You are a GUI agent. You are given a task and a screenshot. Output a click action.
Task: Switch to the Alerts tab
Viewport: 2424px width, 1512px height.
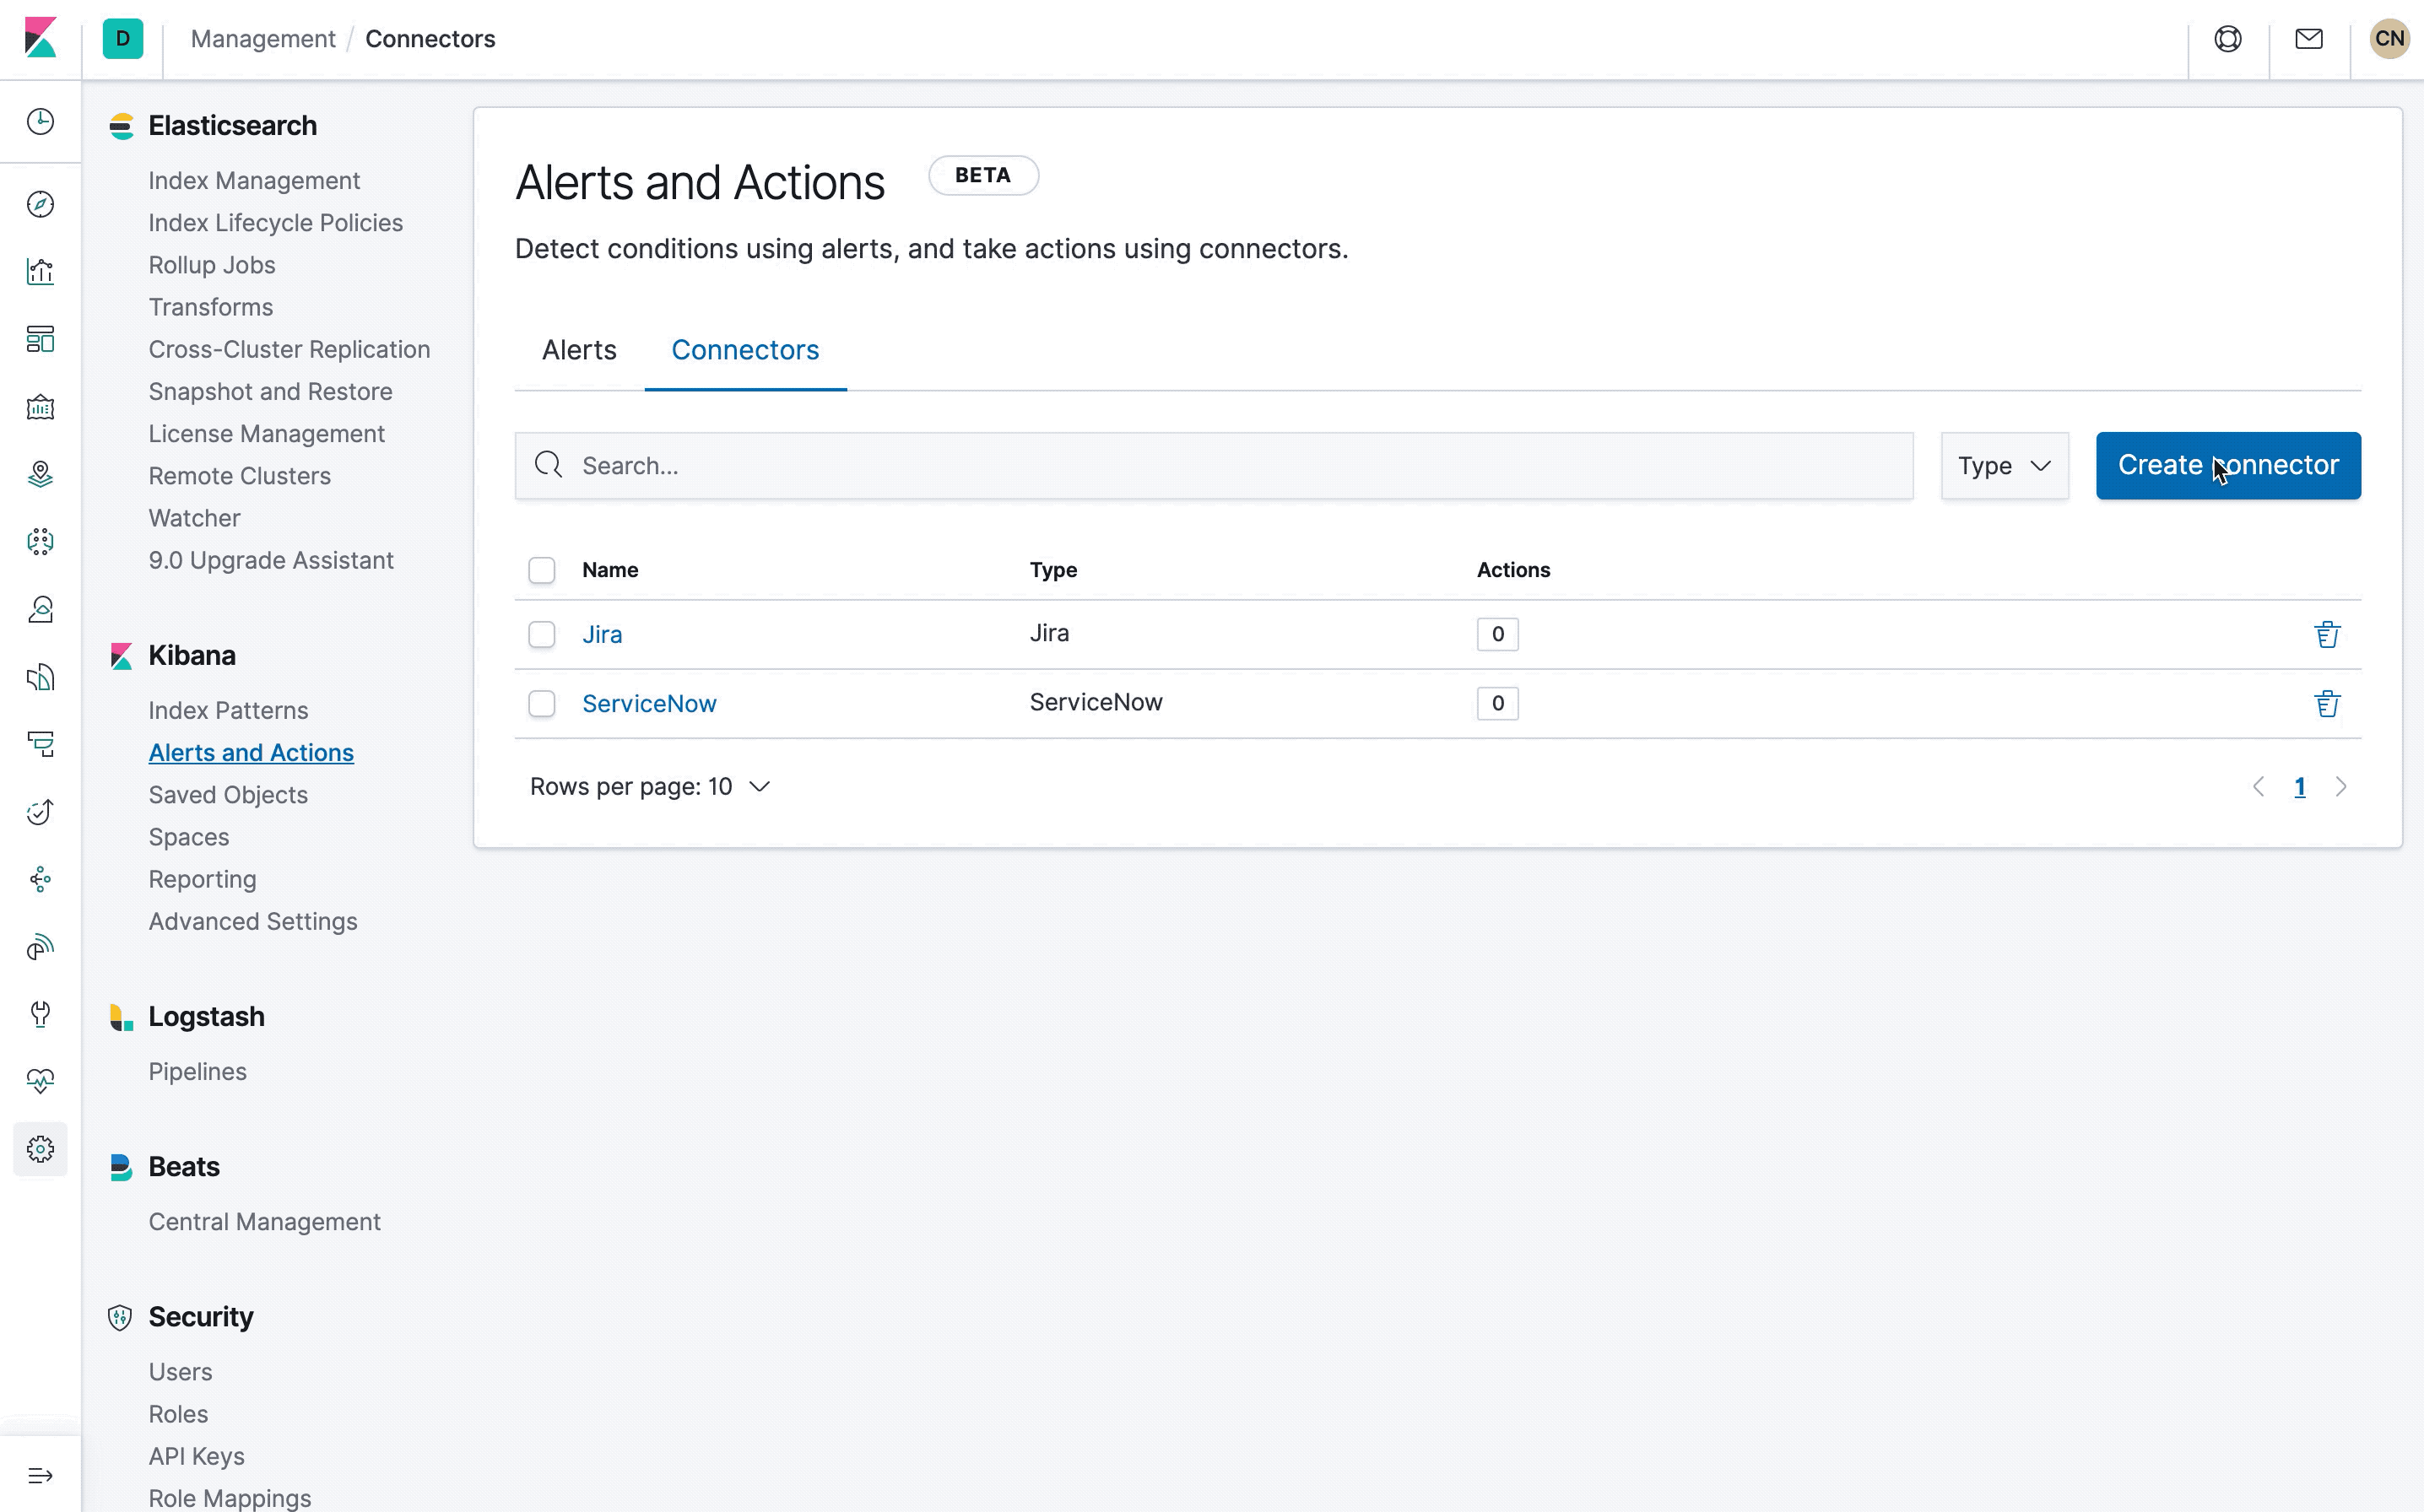coord(579,350)
